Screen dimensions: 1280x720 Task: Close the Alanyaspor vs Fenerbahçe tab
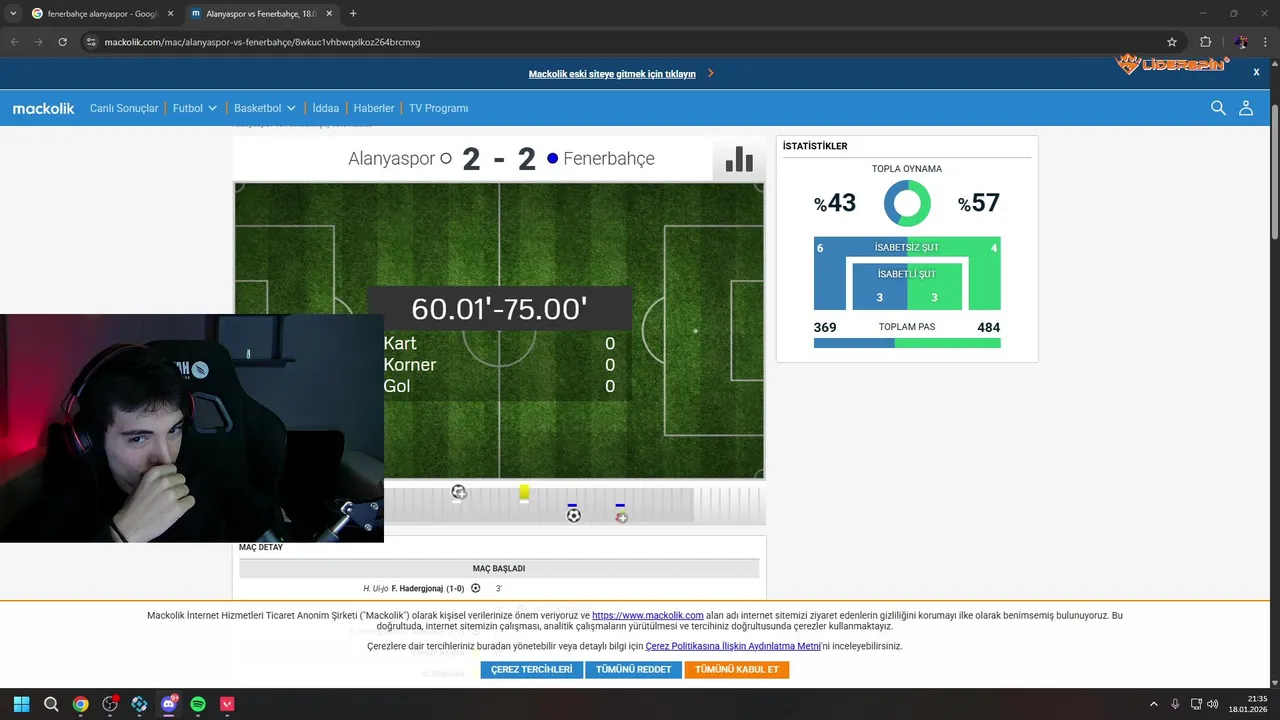click(330, 14)
